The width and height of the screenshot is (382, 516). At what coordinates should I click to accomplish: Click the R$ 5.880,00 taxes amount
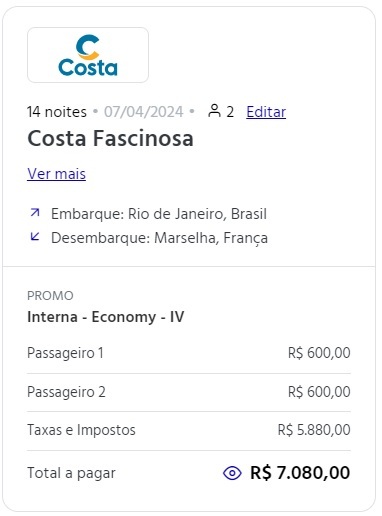pos(314,430)
